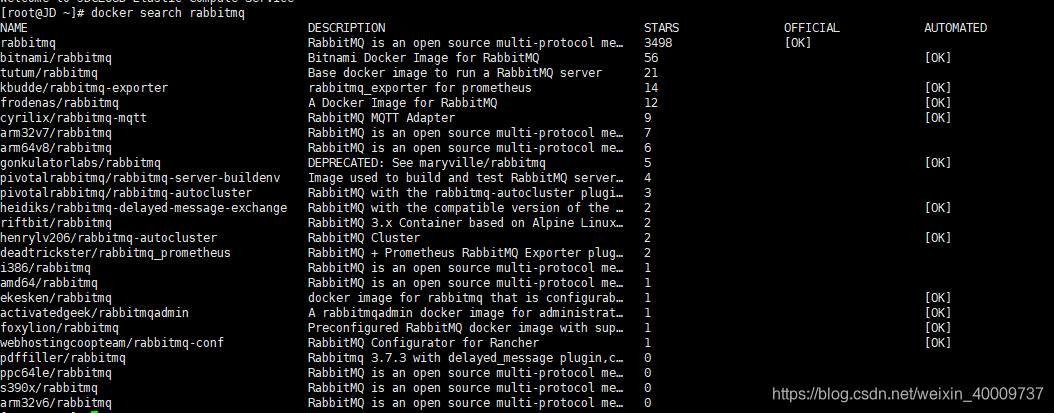Select tutum/rabbitmq image name

[x=48, y=73]
